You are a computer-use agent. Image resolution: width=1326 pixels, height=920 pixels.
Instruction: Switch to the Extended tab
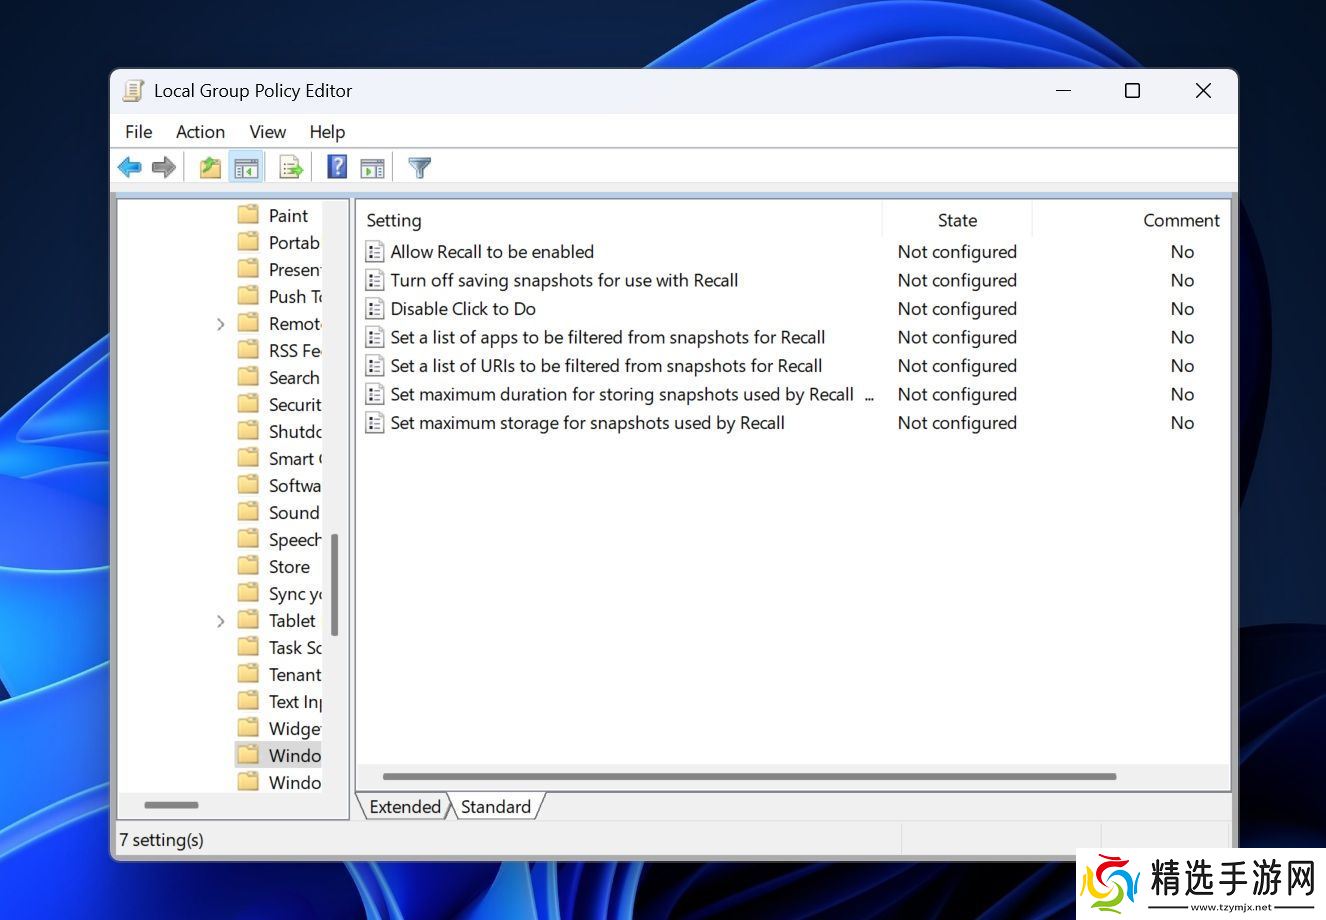click(404, 807)
